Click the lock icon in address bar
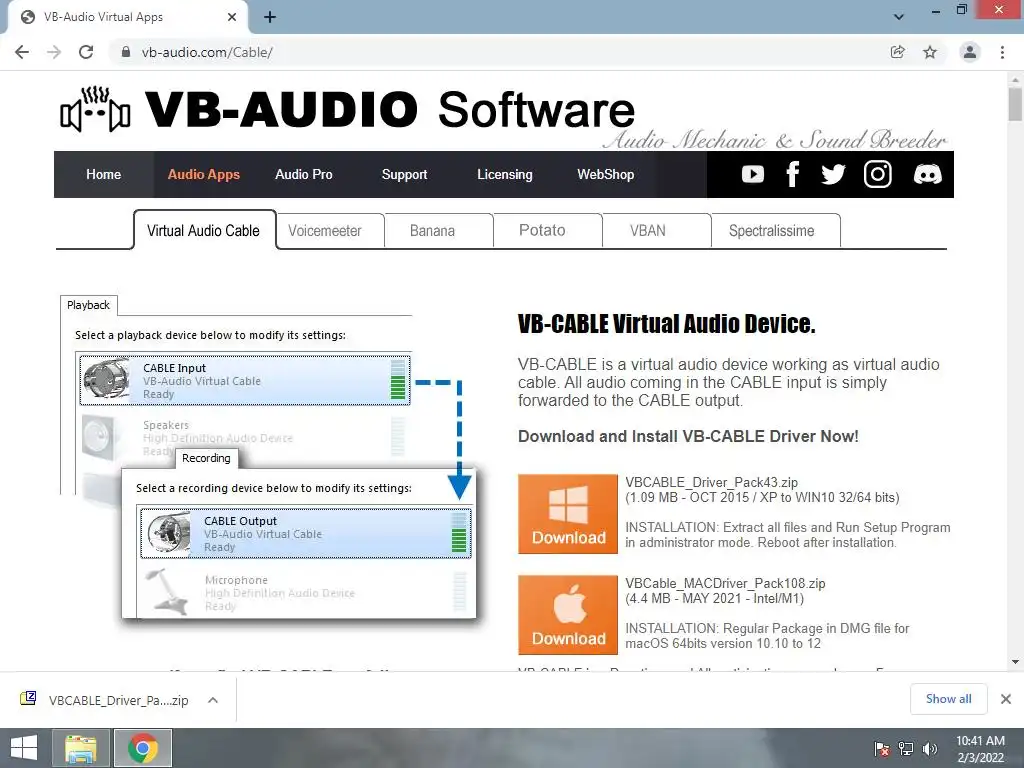Image resolution: width=1024 pixels, height=768 pixels. [126, 52]
